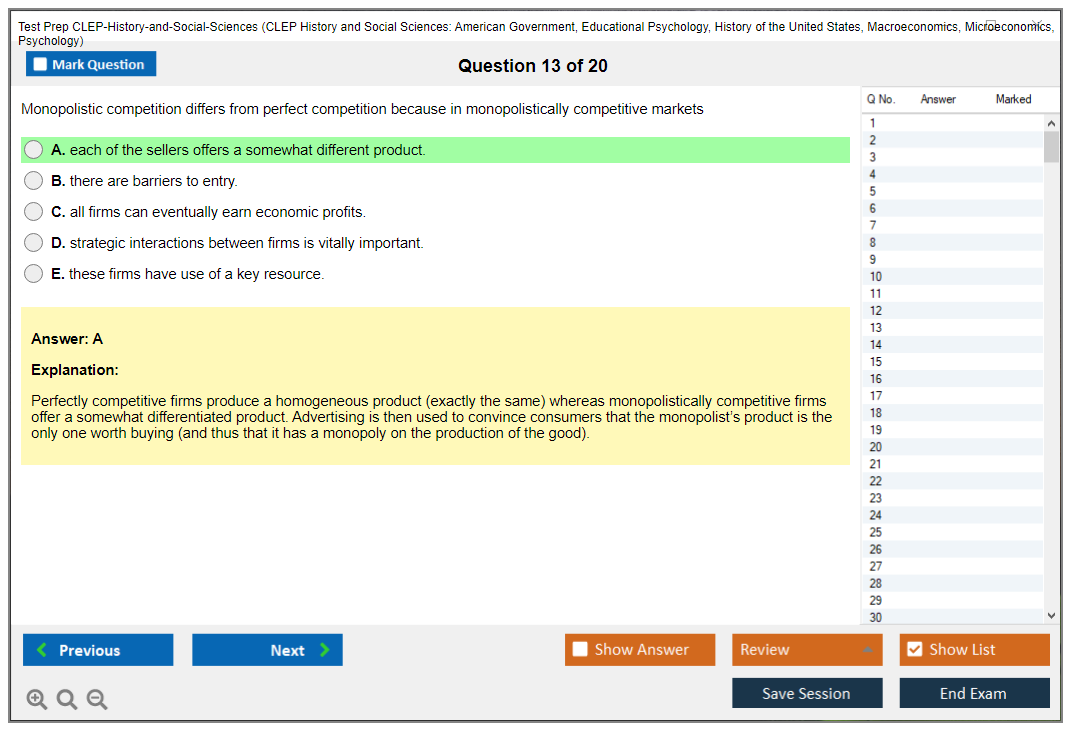This screenshot has height=735, width=1075.
Task: Click Save Session button
Action: click(x=806, y=693)
